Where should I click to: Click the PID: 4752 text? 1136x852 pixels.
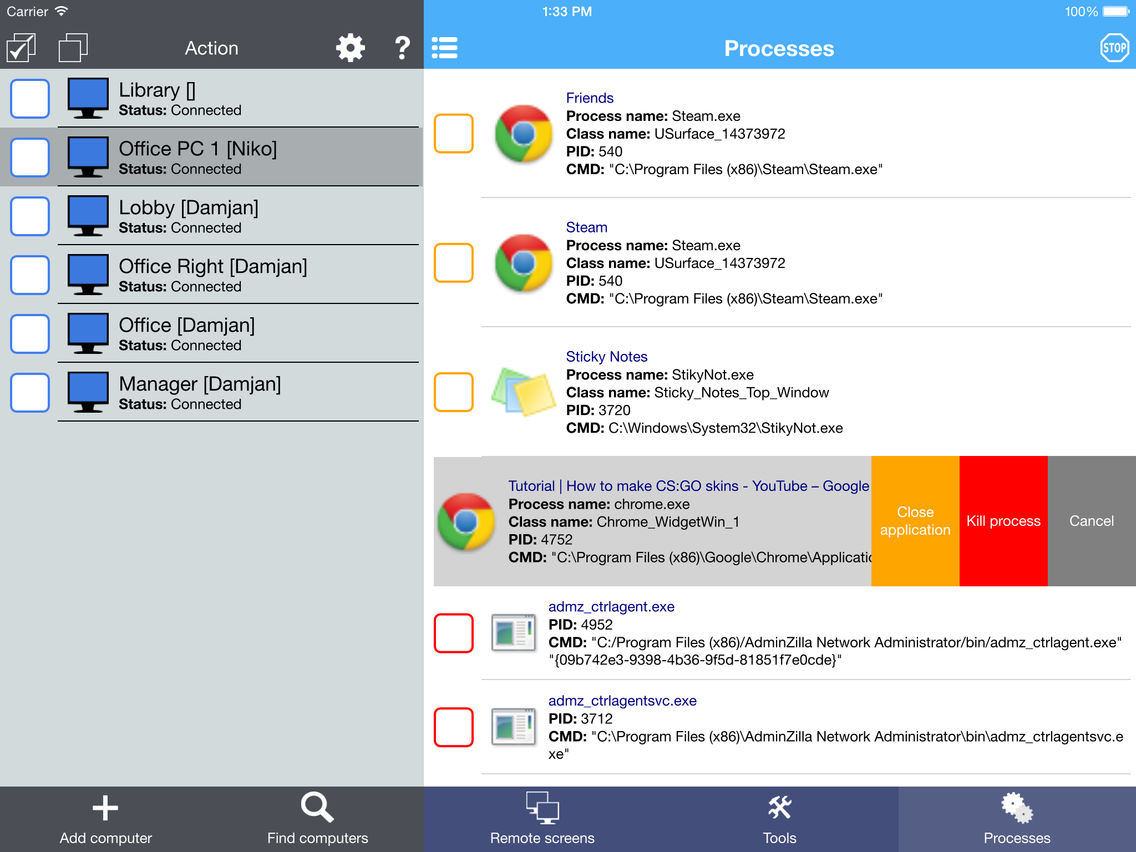pyautogui.click(x=540, y=540)
